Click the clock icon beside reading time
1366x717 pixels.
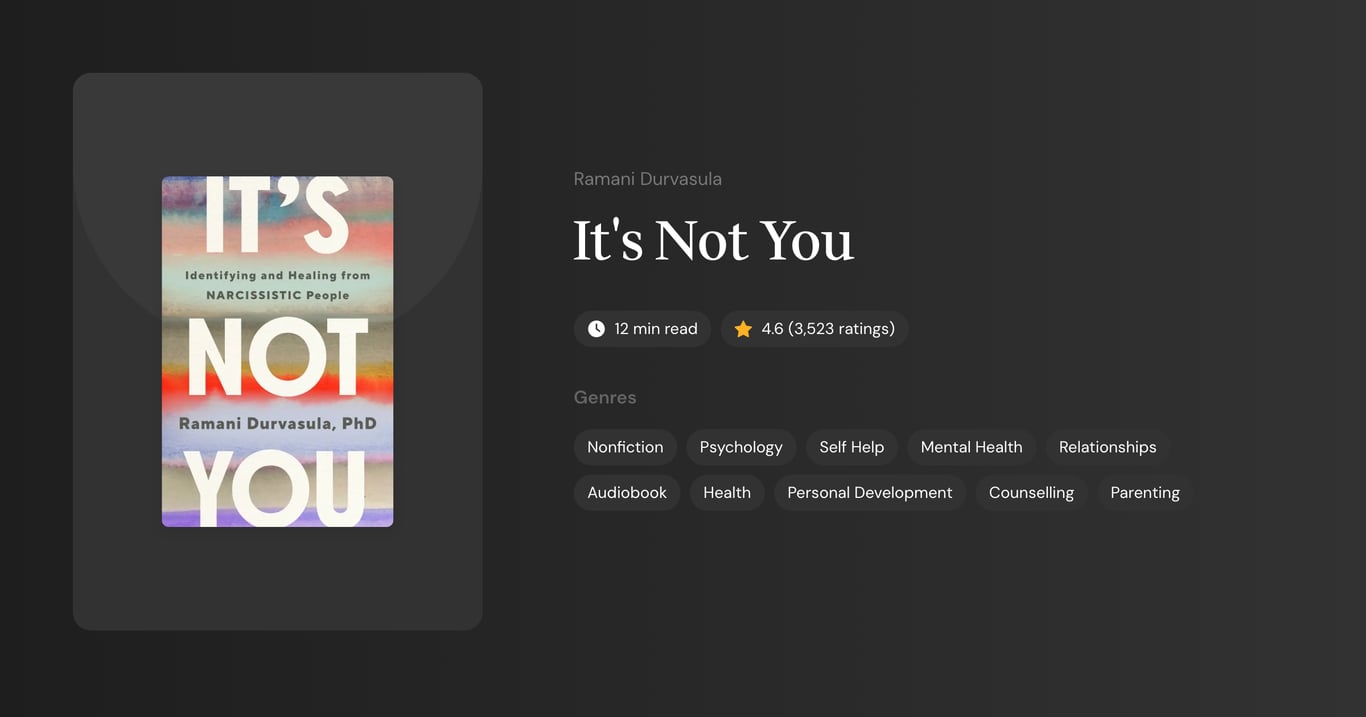(x=595, y=328)
